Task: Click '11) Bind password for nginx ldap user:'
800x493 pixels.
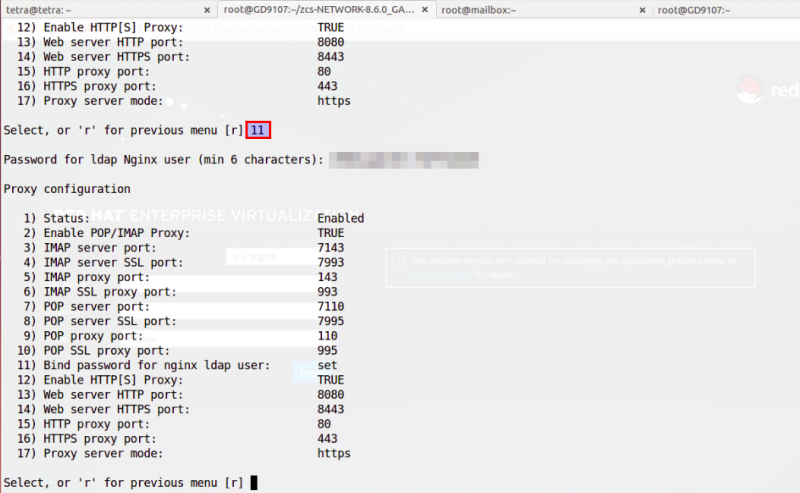Action: 143,365
